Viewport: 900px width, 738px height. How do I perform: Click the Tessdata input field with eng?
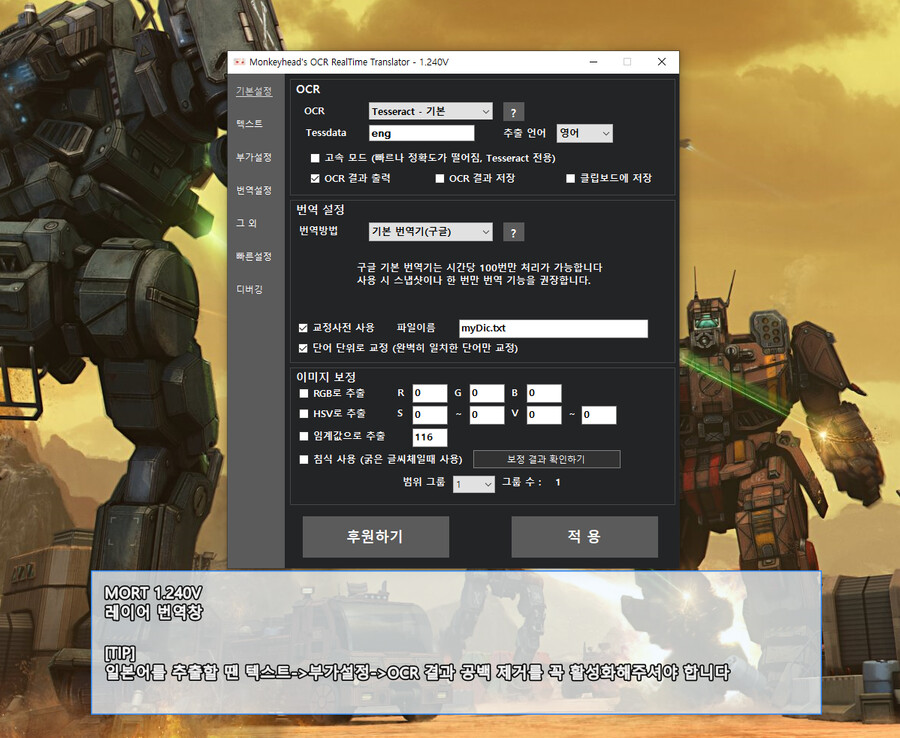[421, 133]
